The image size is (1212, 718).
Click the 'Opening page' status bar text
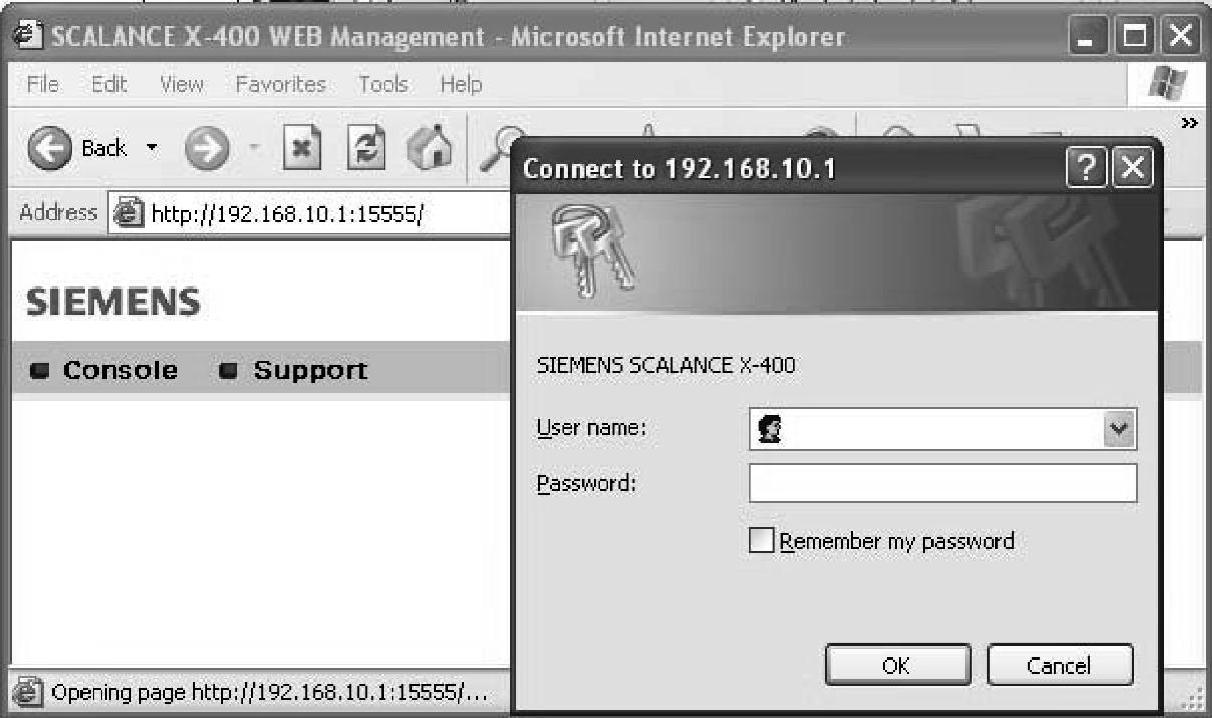269,693
